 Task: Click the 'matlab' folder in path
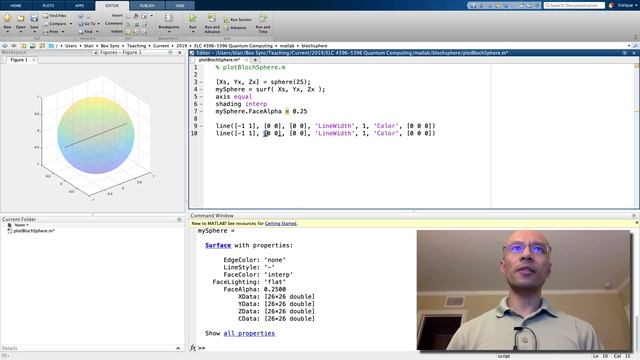[x=287, y=46]
